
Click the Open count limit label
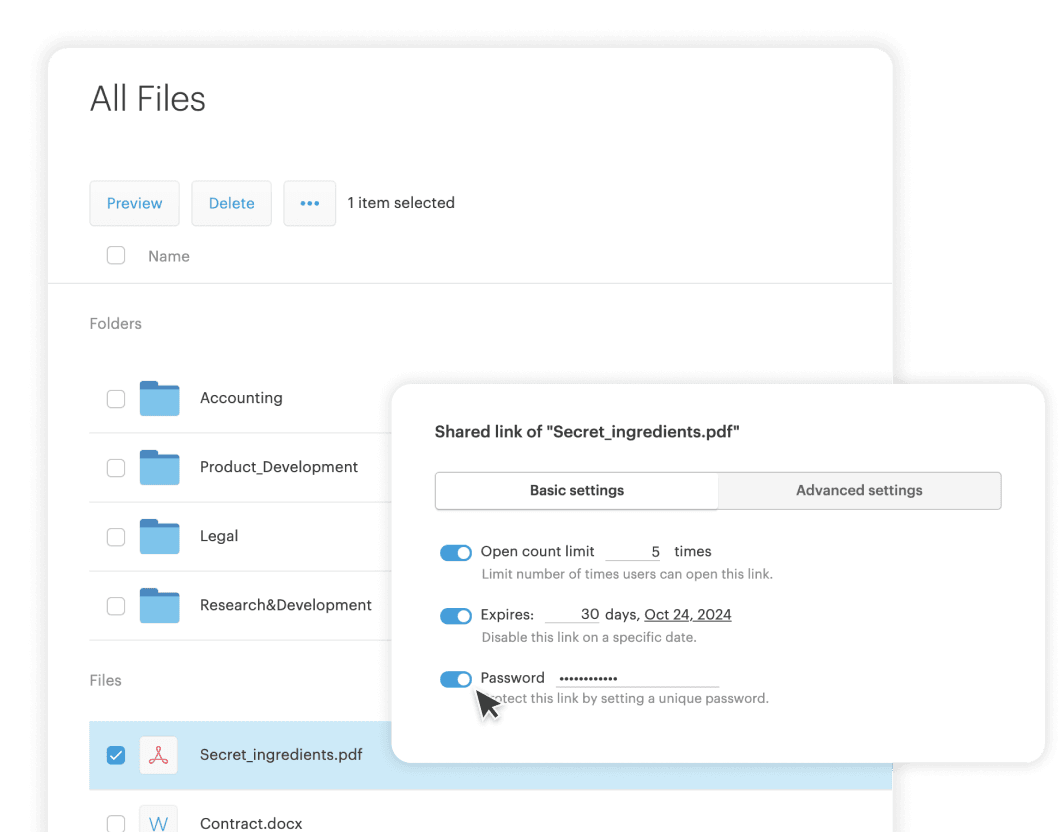tap(537, 552)
